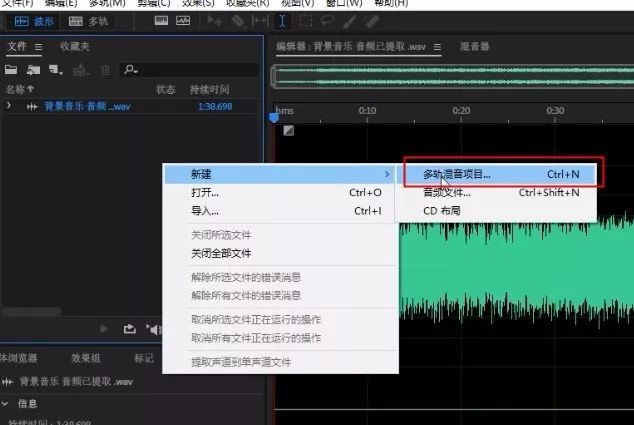Image resolution: width=634 pixels, height=425 pixels.
Task: Switch to the 效果组 tab
Action: [x=85, y=358]
